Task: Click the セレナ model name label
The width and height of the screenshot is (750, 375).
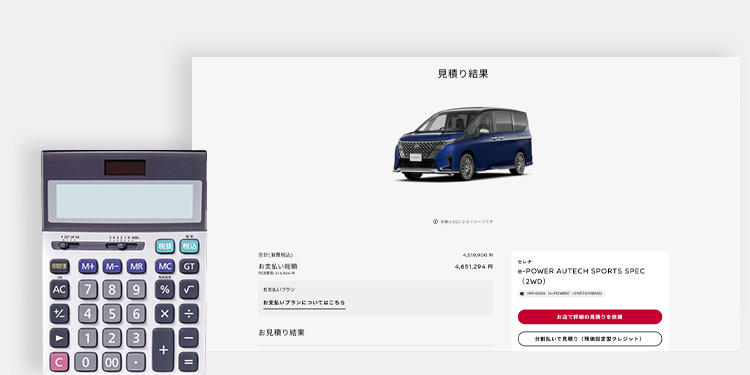Action: (525, 262)
